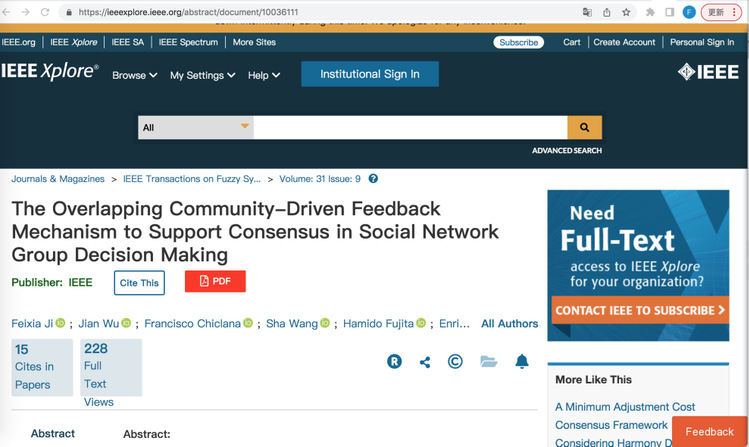
Task: Open the IEEE.org site link
Action: coord(18,42)
